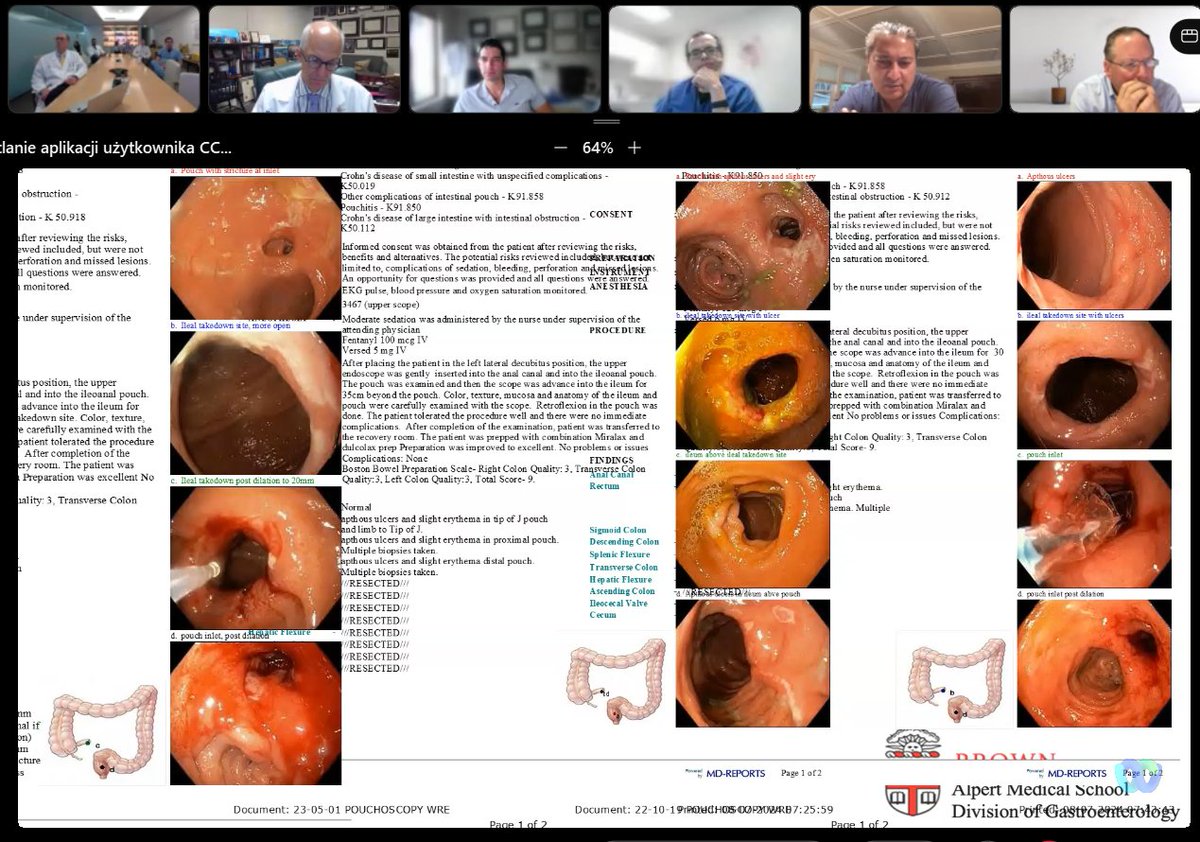Viewport: 1200px width, 842px height.
Task: Click the MD-REPORTS link in the right footer
Action: (x=1077, y=773)
